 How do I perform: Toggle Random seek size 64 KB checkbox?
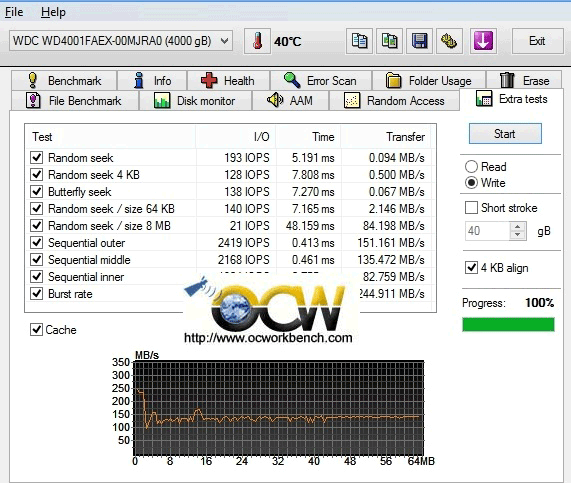(x=36, y=209)
